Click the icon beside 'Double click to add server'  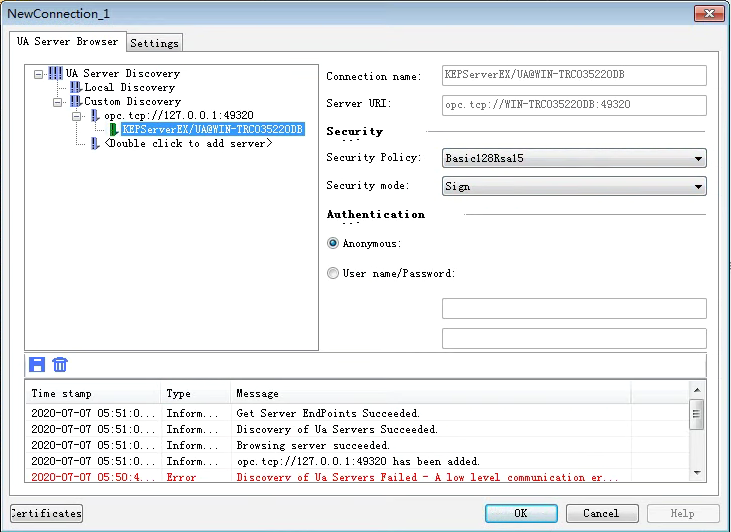[94, 144]
